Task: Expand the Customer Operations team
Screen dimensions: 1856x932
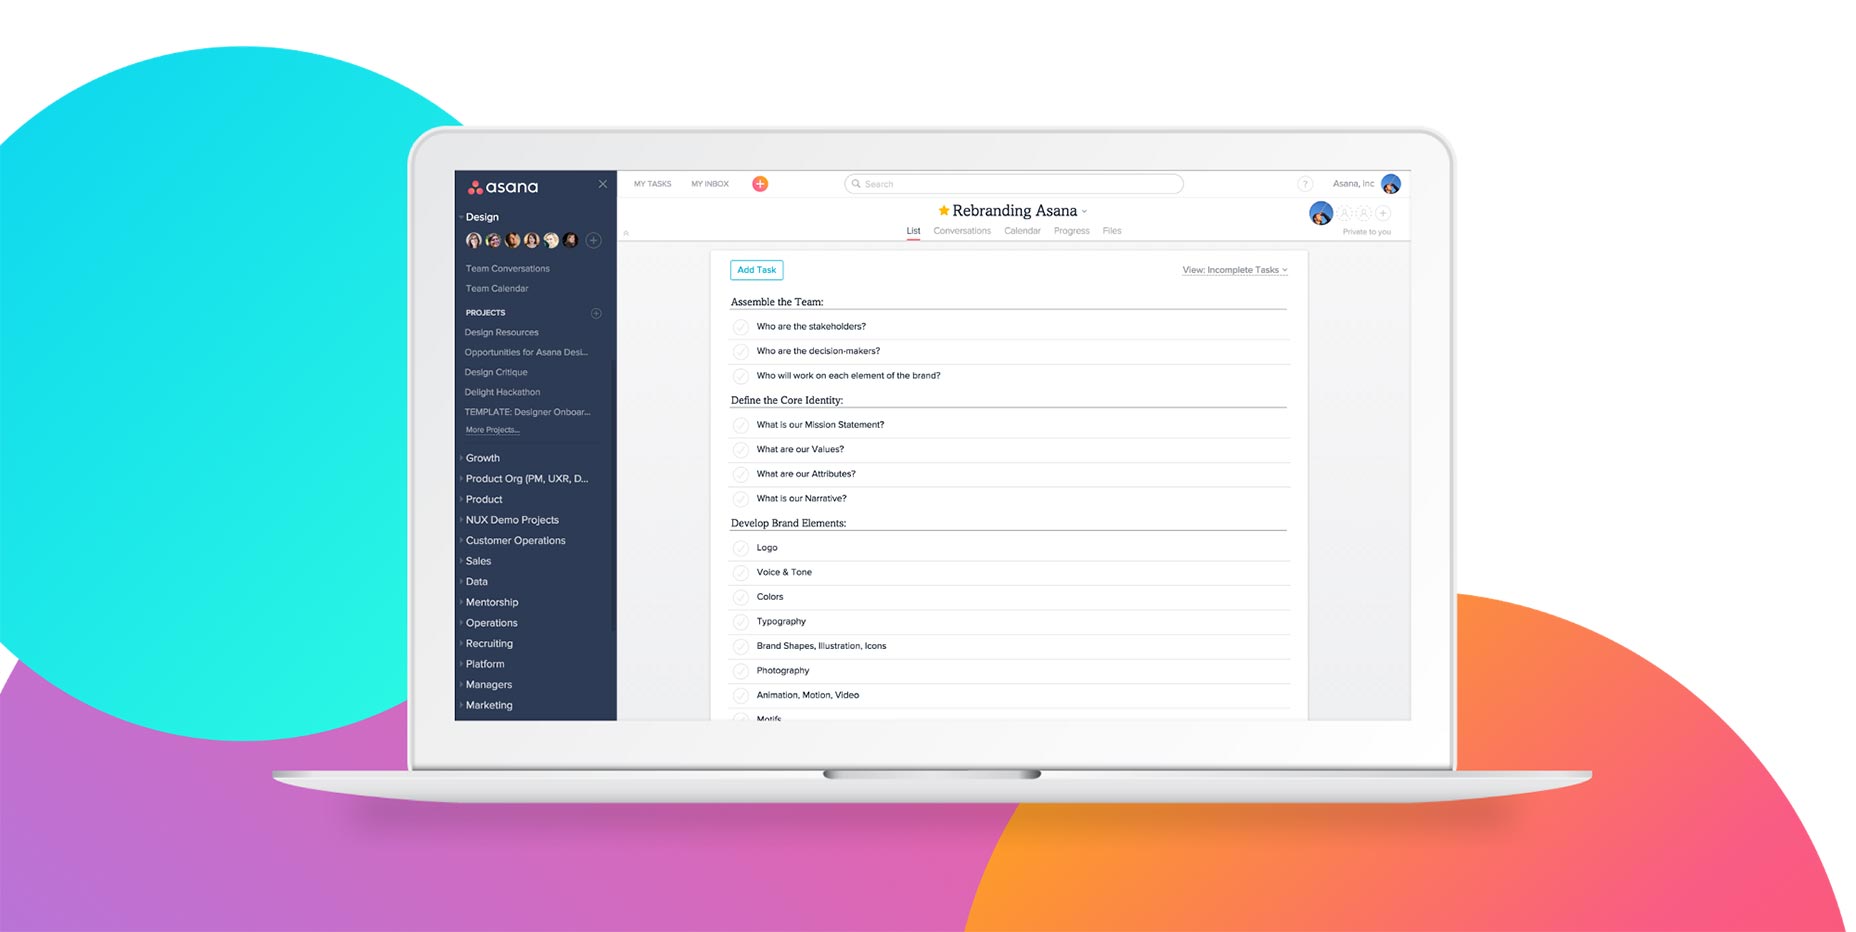Action: [x=461, y=541]
